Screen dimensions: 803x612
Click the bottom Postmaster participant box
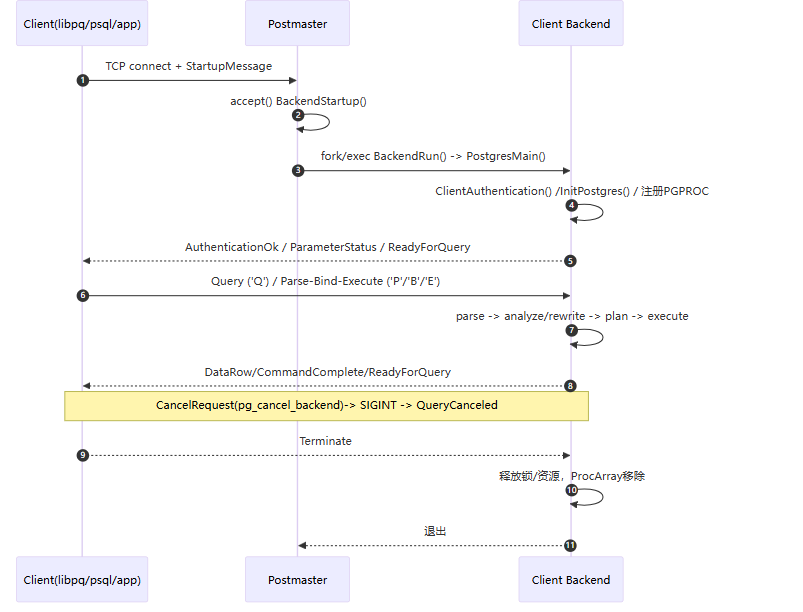pyautogui.click(x=297, y=579)
